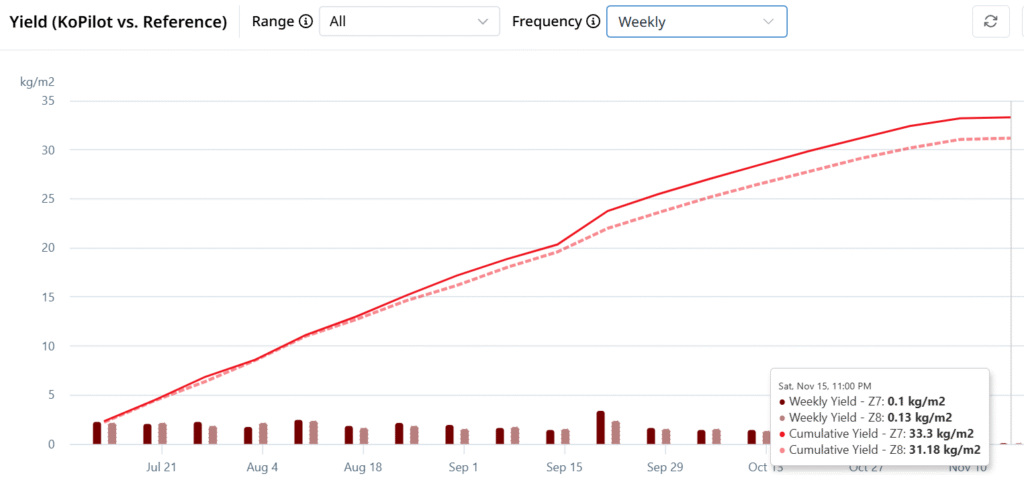
Task: Click the Sep 29 x-axis date label
Action: pyautogui.click(x=664, y=467)
